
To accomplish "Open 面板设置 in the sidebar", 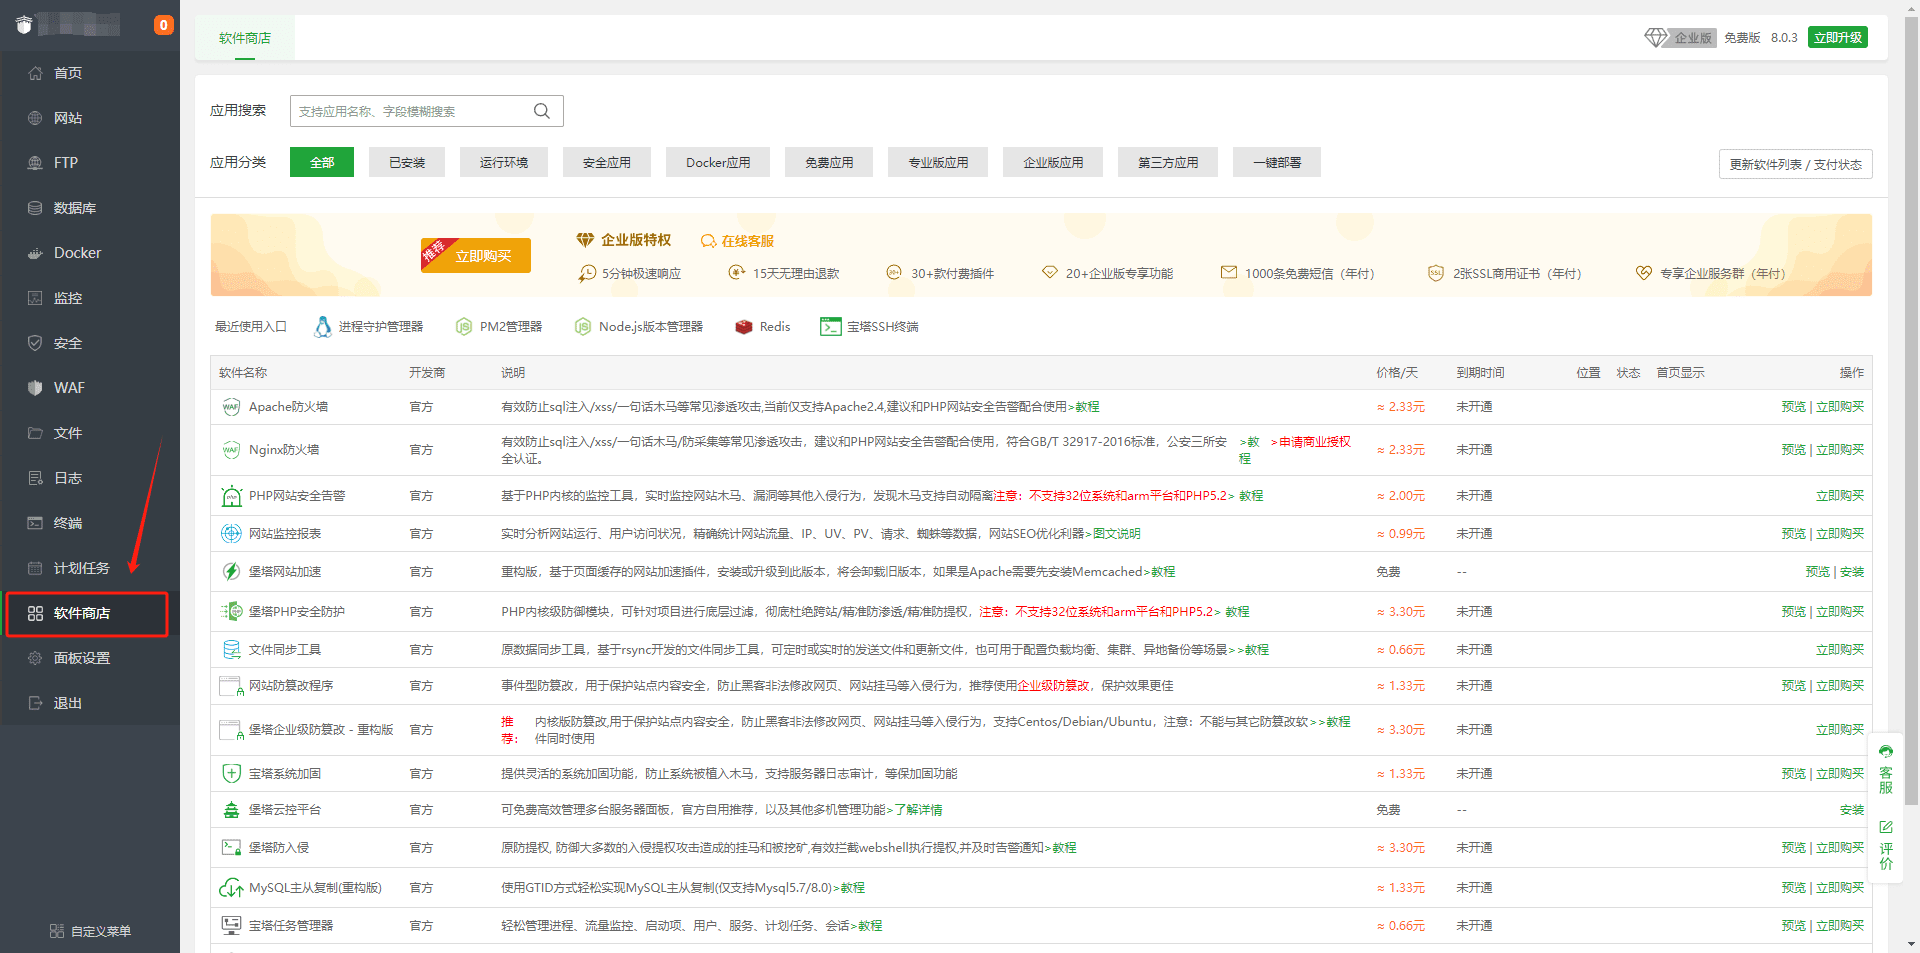I will 81,658.
